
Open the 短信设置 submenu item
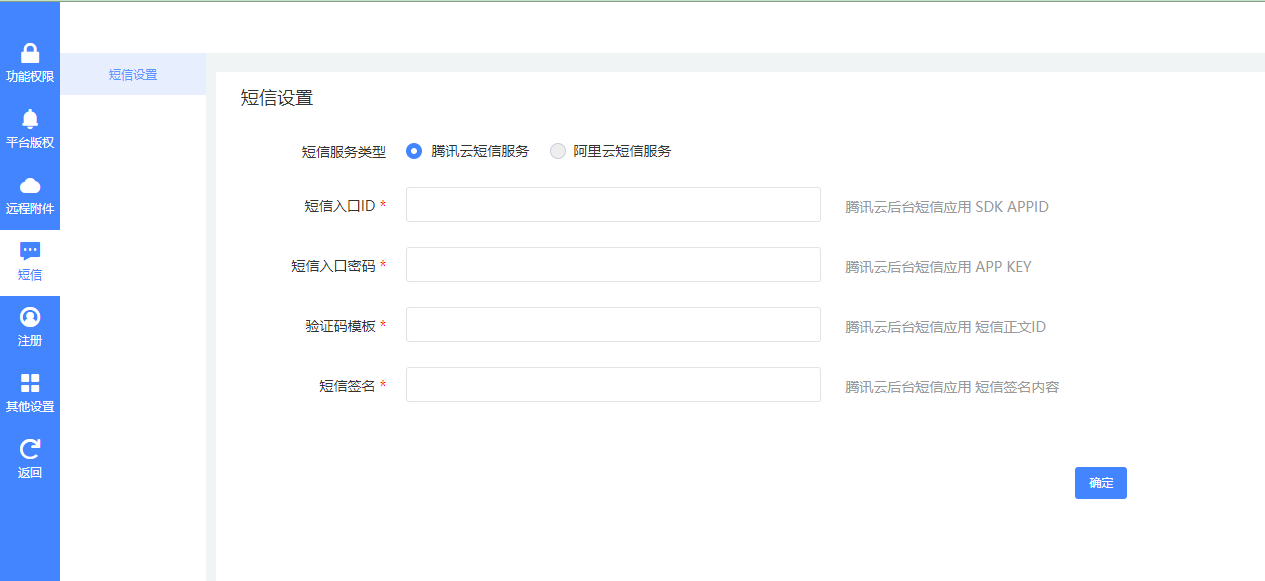(133, 74)
